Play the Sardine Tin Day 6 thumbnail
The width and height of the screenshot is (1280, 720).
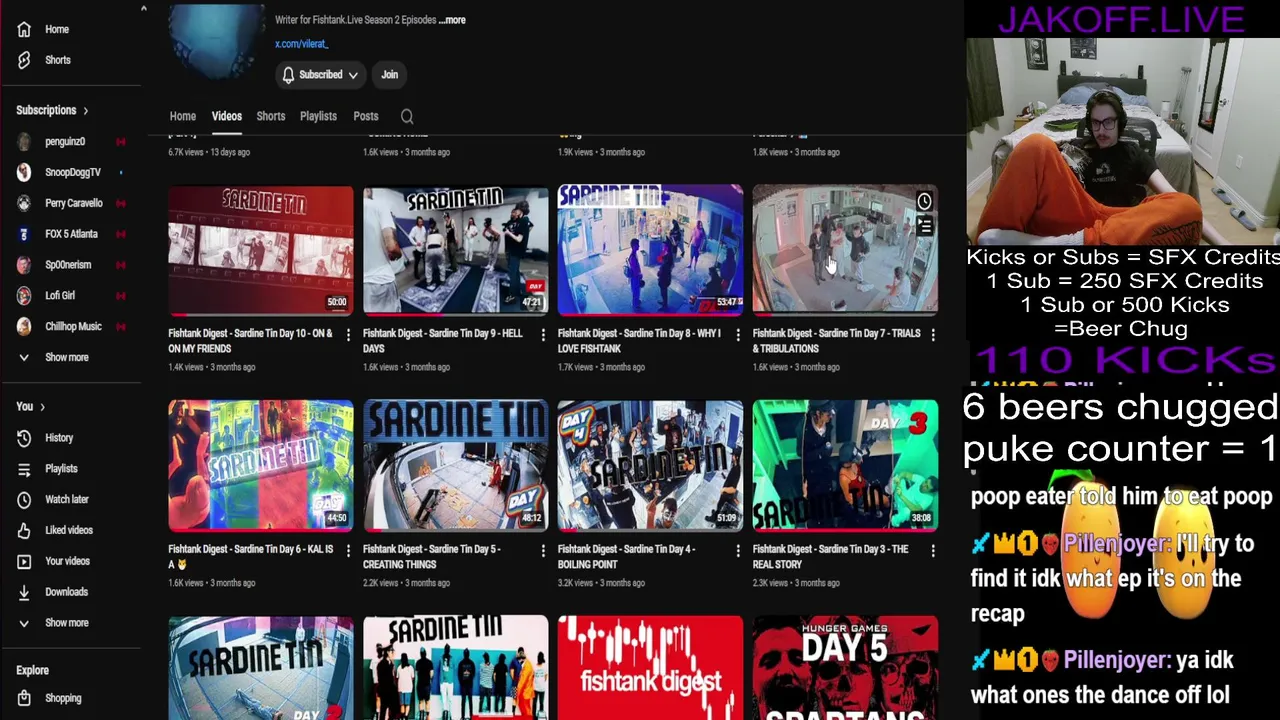point(260,465)
